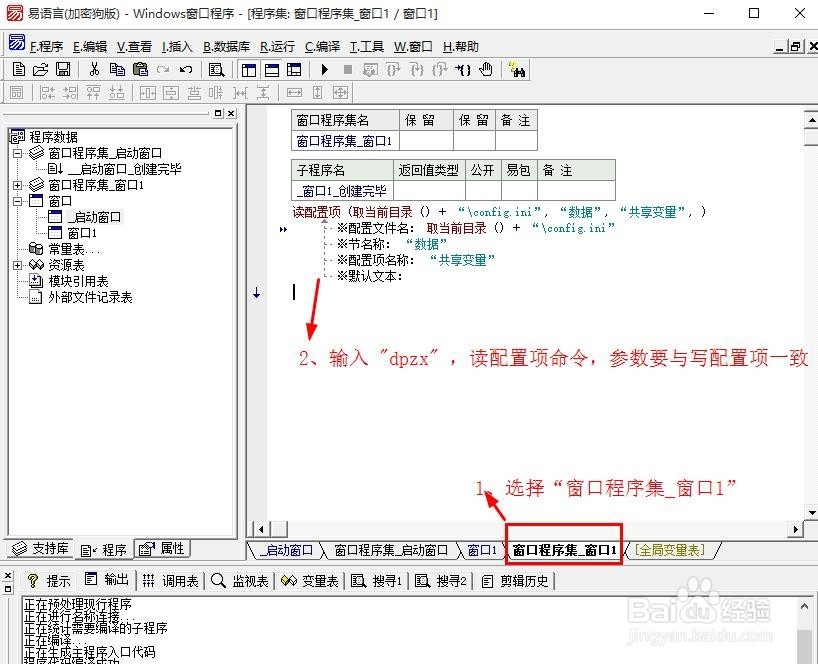Open the 提示 output tab
Image resolution: width=818 pixels, height=664 pixels.
(49, 581)
